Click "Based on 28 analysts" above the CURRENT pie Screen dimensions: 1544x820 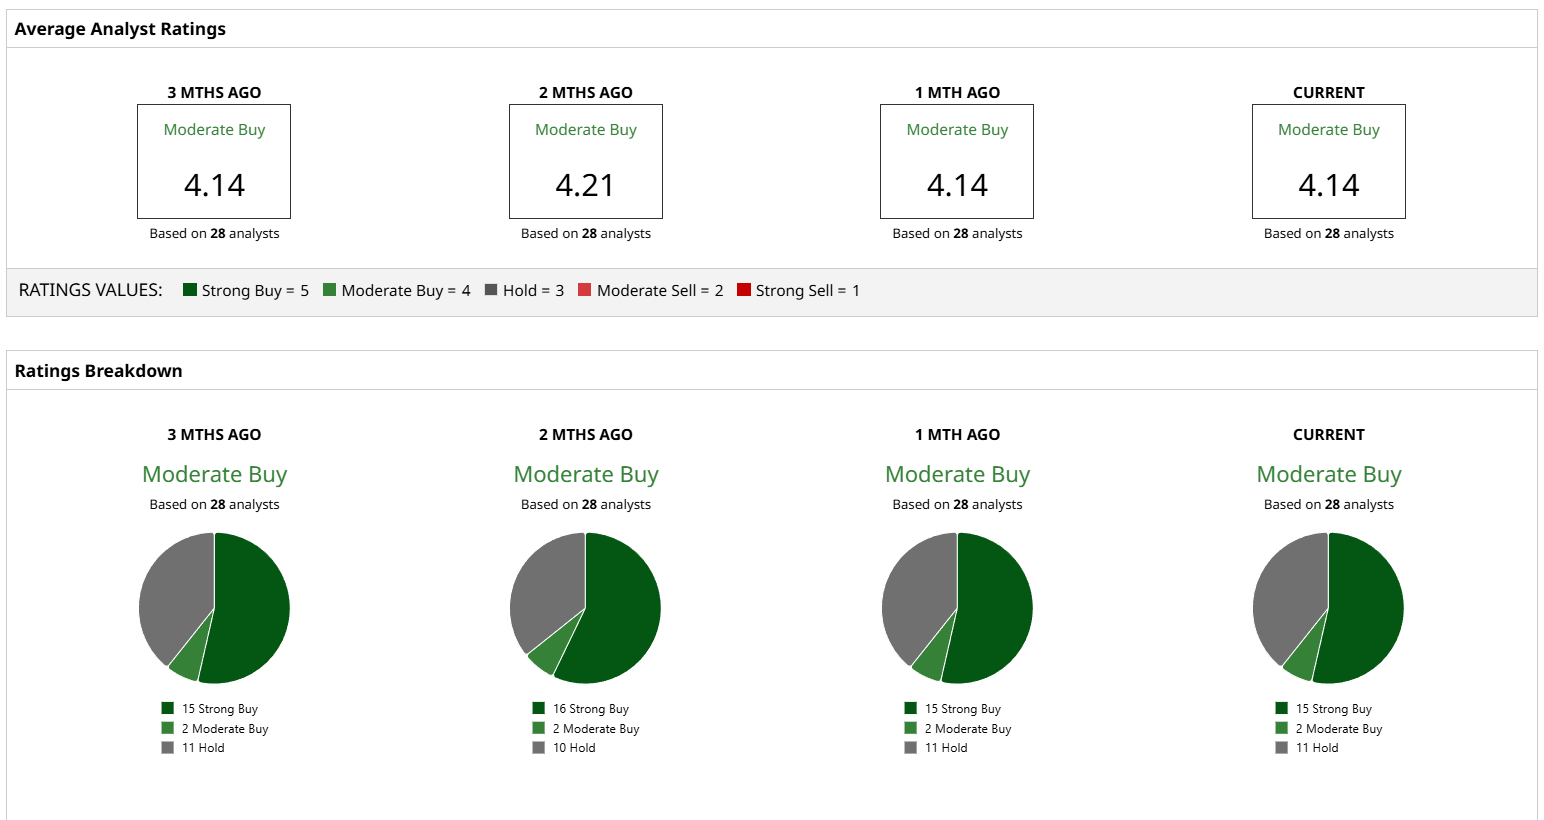point(1329,504)
